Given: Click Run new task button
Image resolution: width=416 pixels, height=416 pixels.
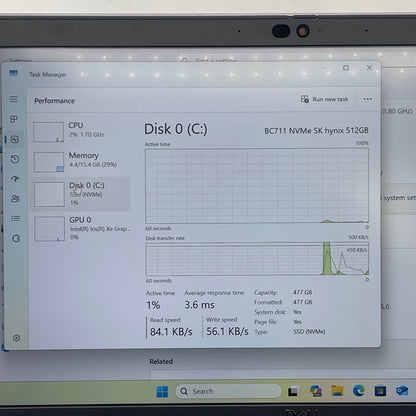Looking at the screenshot, I should coord(324,99).
